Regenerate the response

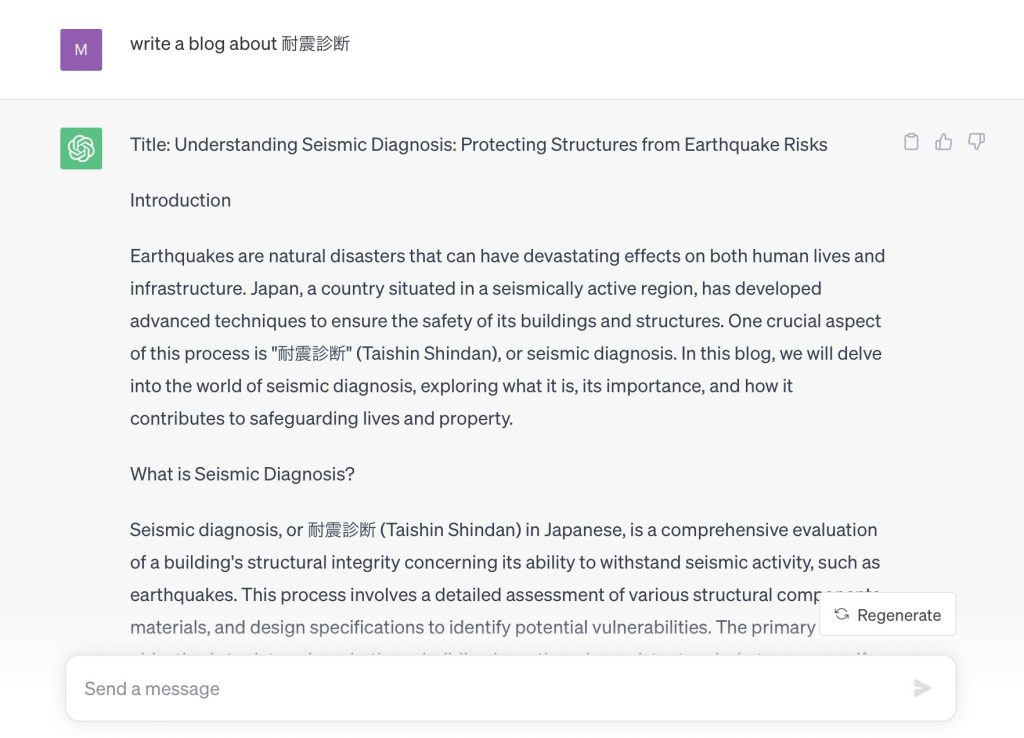click(888, 615)
